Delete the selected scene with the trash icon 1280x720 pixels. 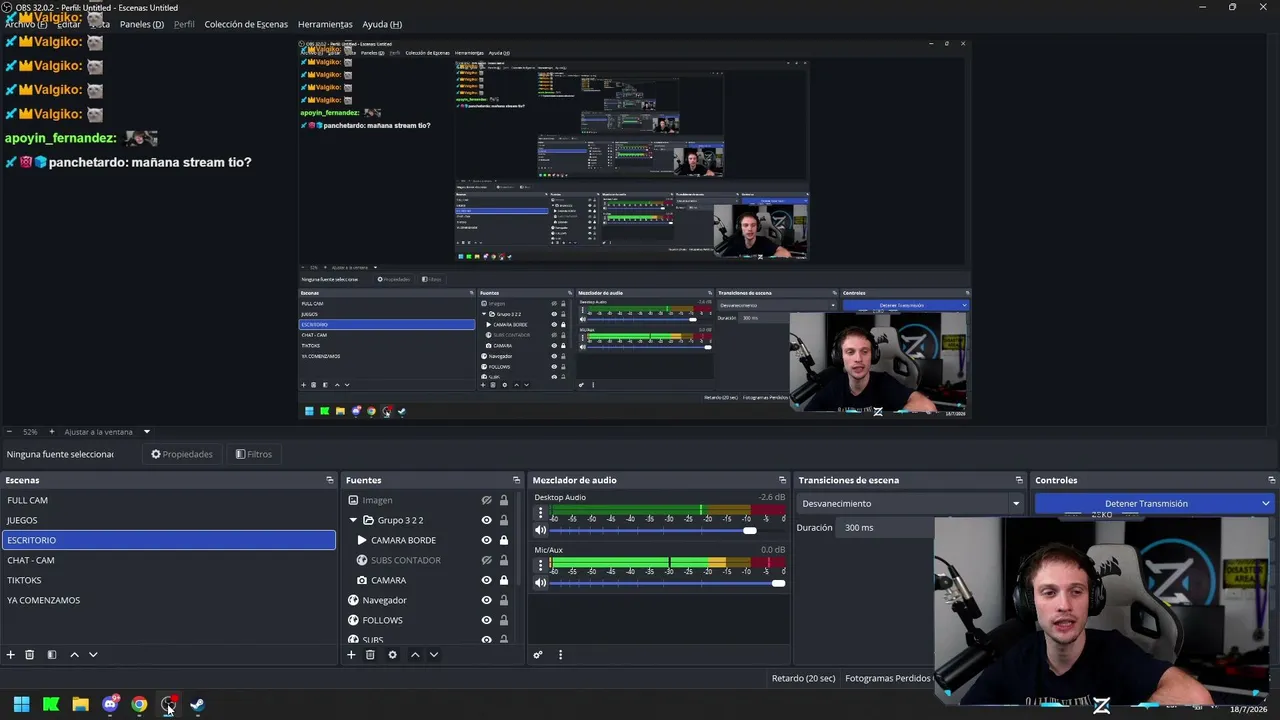[30, 655]
